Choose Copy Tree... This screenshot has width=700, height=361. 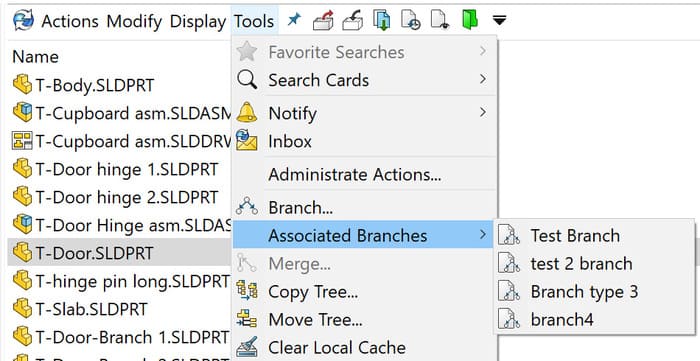tap(365, 292)
